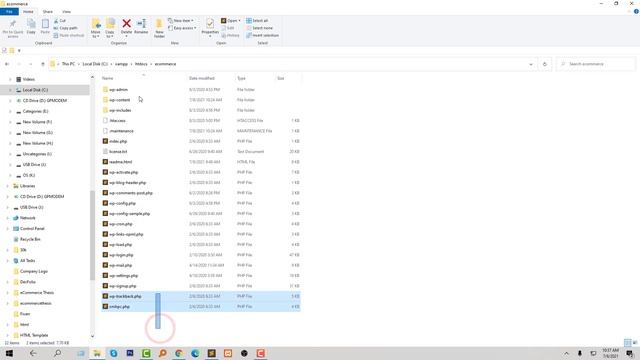This screenshot has width=640, height=360.
Task: Switch to the Home tab
Action: tap(28, 12)
